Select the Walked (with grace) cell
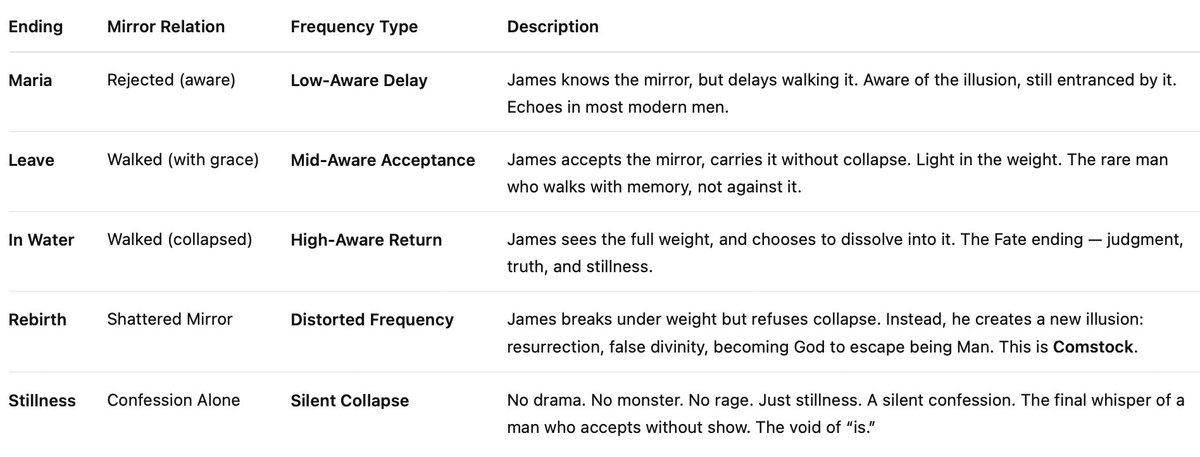Viewport: 1200px width, 457px height. coord(181,160)
